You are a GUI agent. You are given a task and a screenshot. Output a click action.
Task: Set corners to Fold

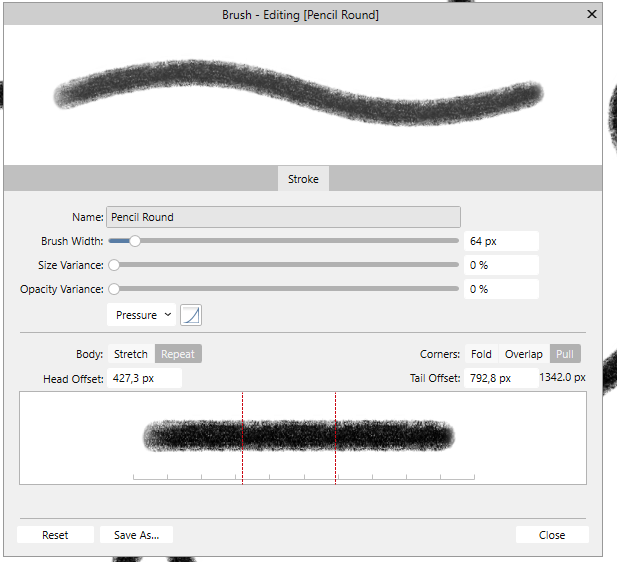point(481,354)
